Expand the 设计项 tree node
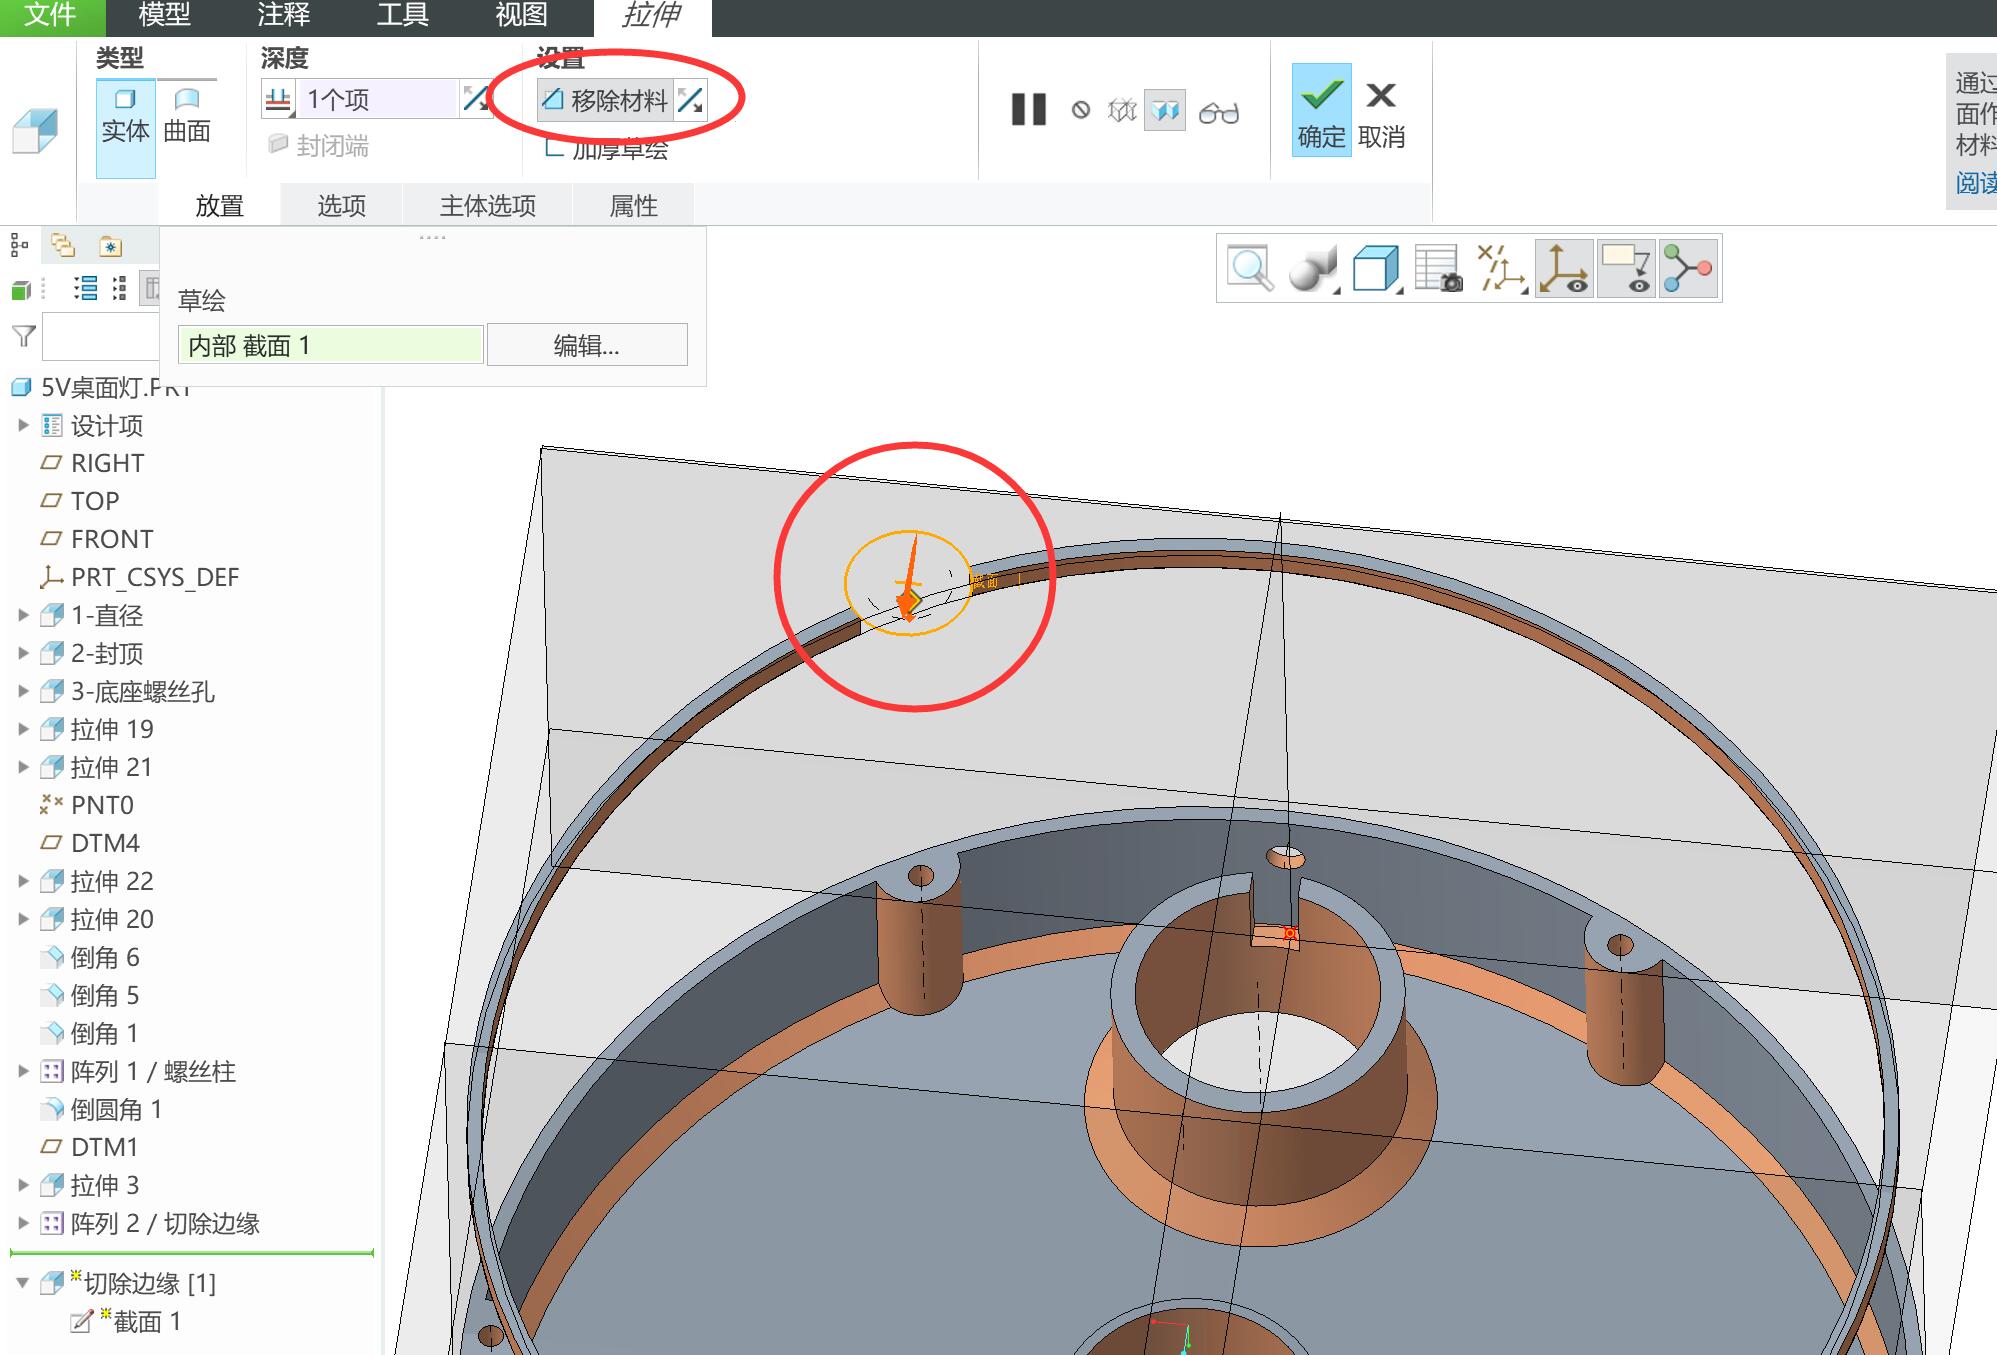 [23, 425]
